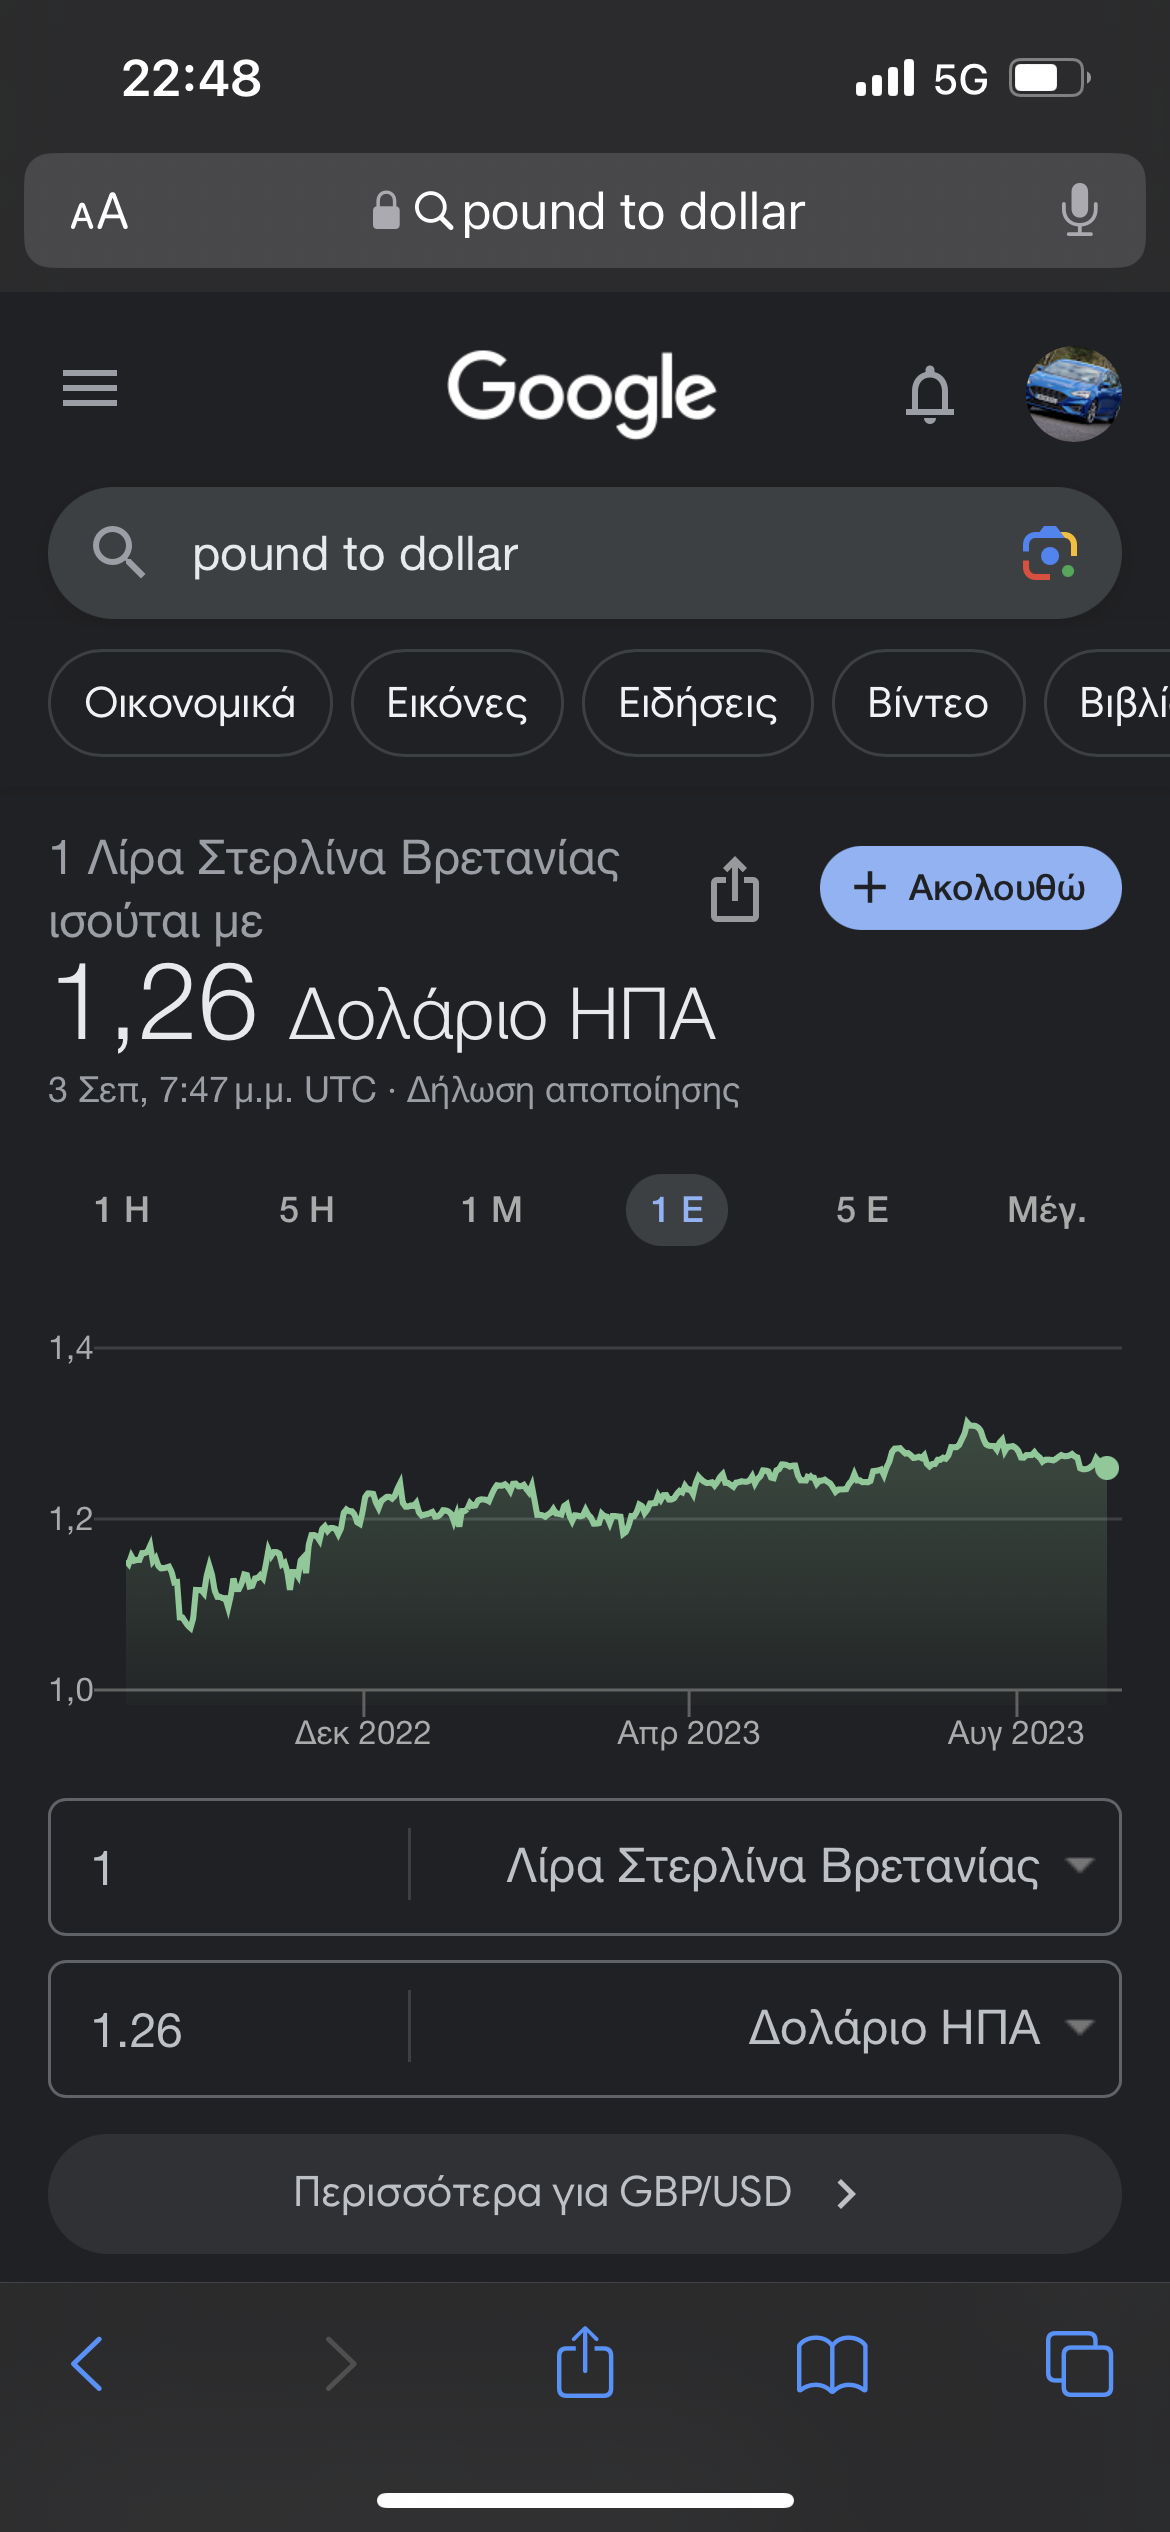Tap the notifications bell icon
1170x2532 pixels.
click(x=929, y=393)
